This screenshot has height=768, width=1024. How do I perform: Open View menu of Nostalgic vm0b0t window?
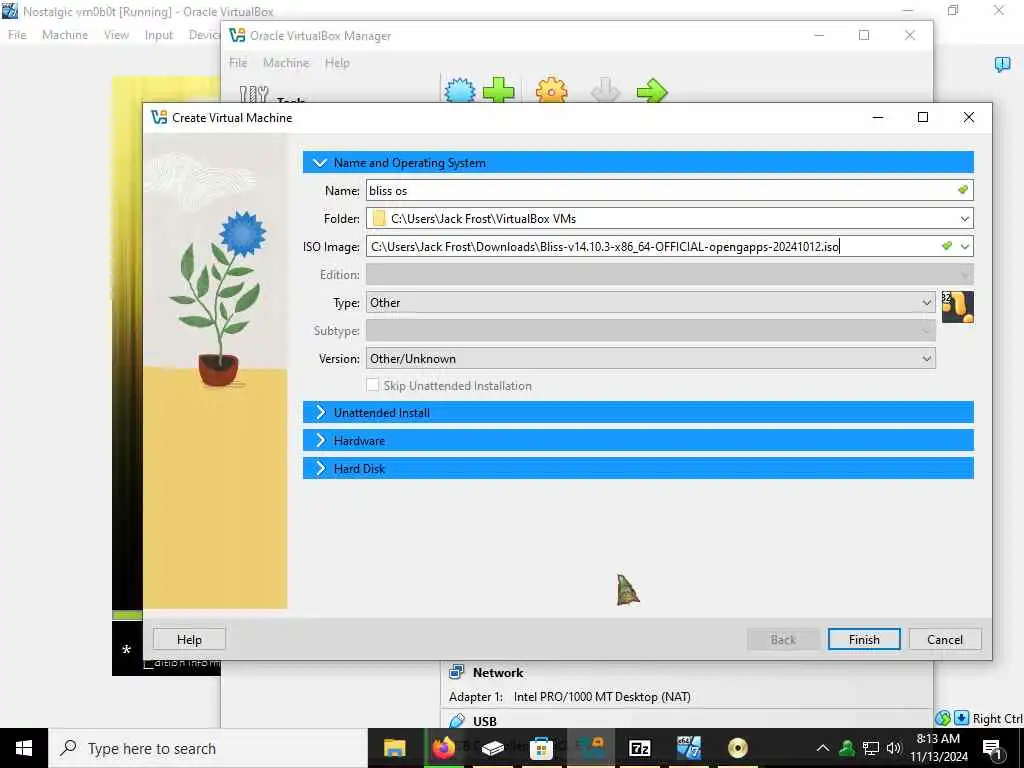tap(116, 35)
